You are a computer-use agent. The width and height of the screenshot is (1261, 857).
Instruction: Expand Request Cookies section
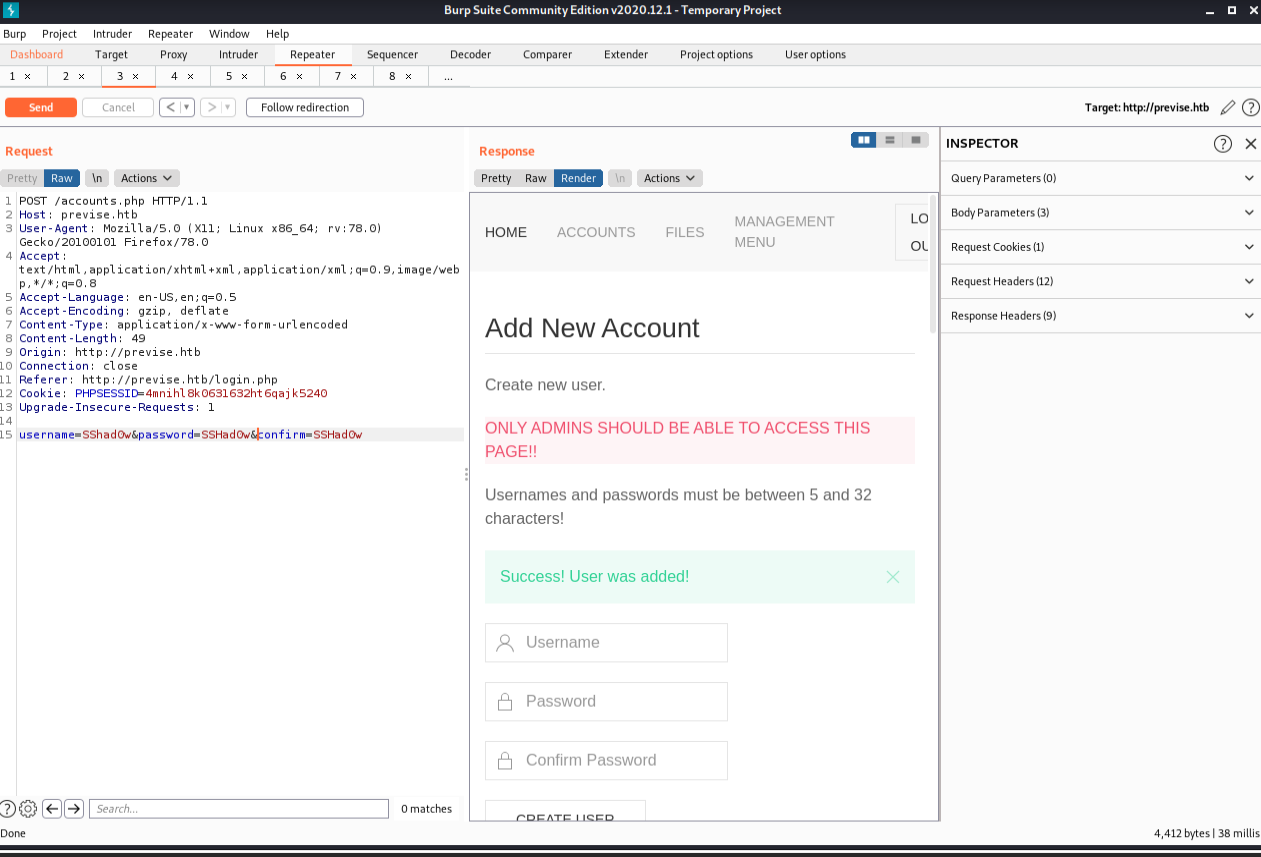(1099, 247)
